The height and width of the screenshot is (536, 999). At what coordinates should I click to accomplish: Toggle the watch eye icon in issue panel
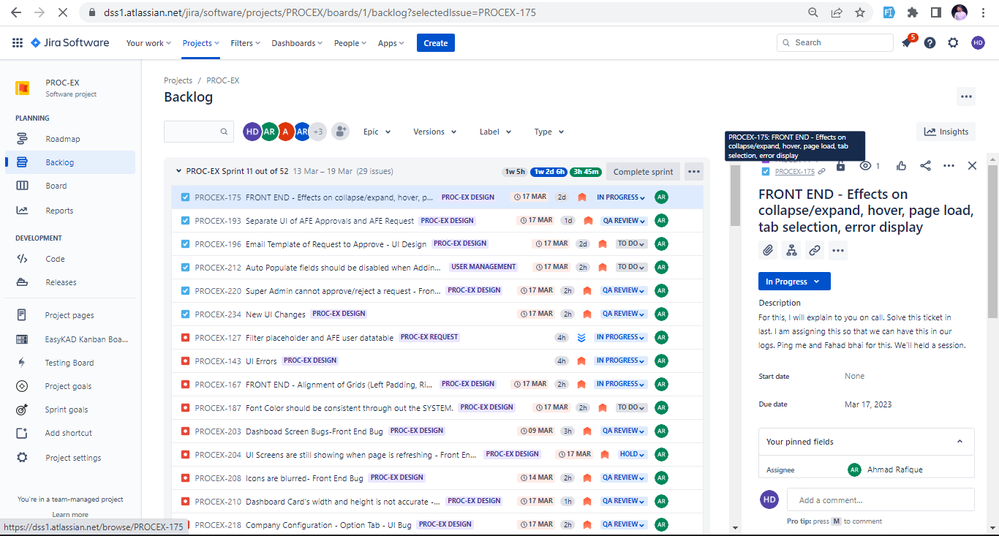click(865, 166)
